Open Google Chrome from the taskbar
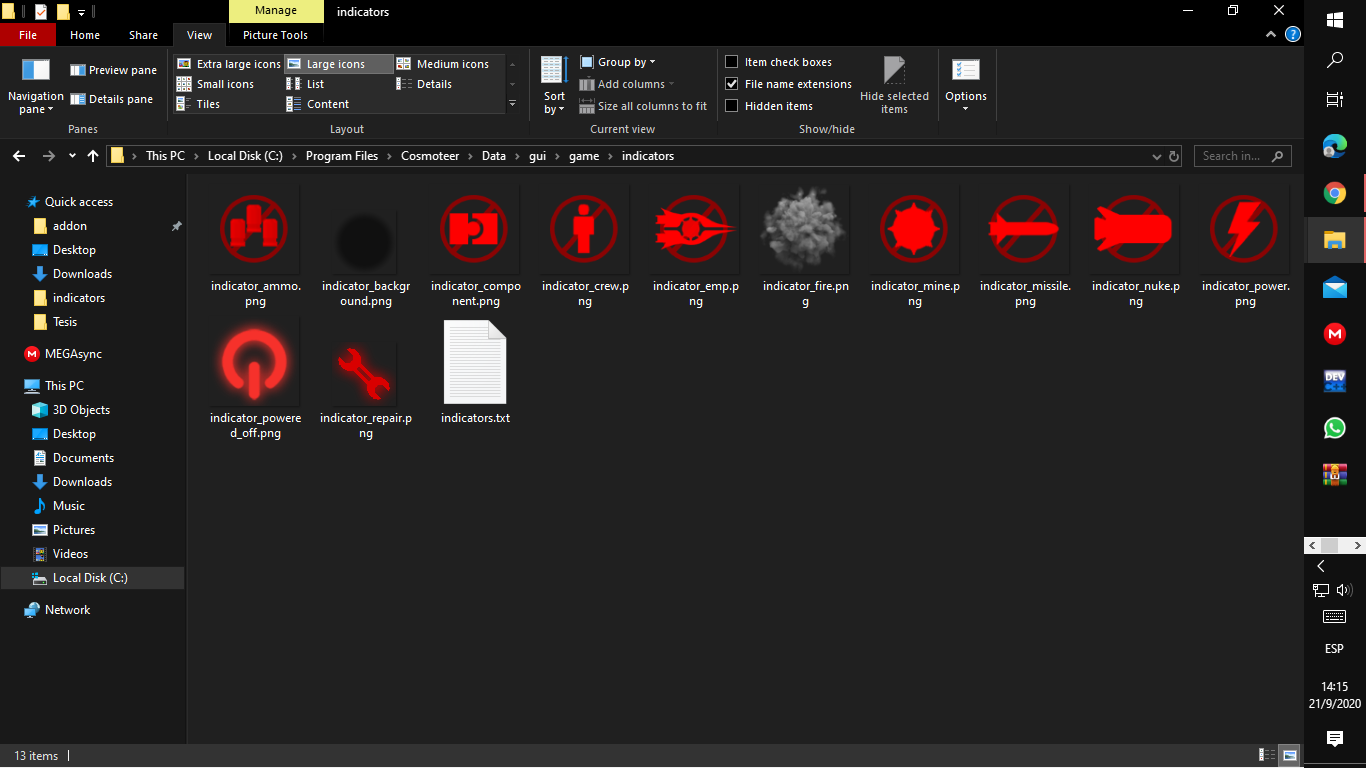 pos(1334,193)
